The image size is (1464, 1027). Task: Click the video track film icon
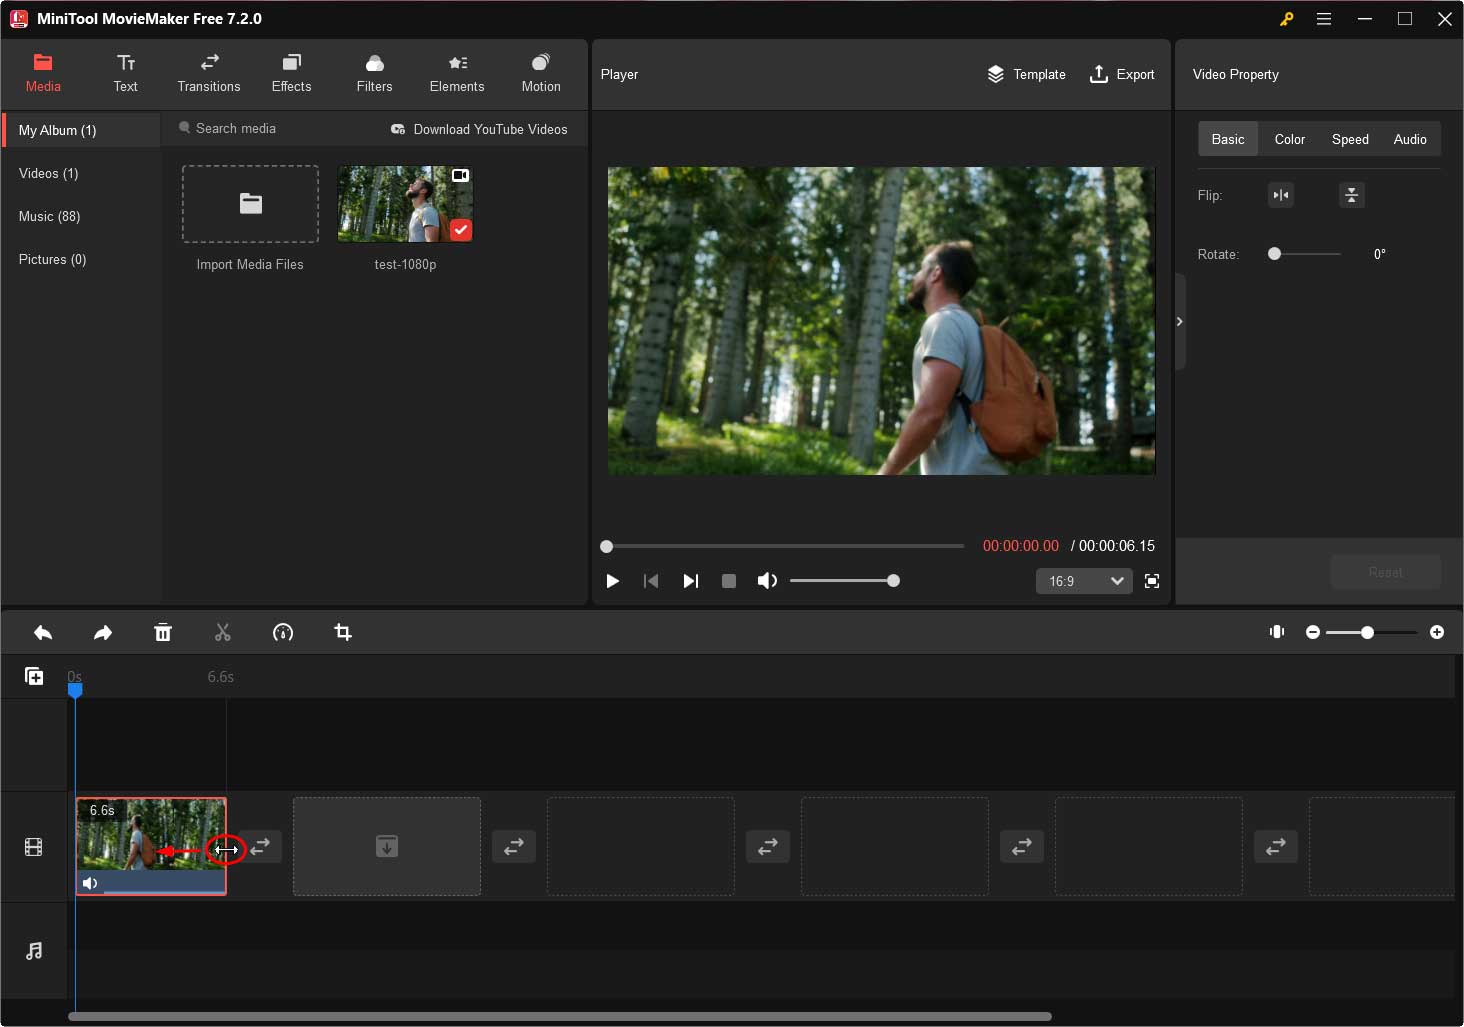34,848
